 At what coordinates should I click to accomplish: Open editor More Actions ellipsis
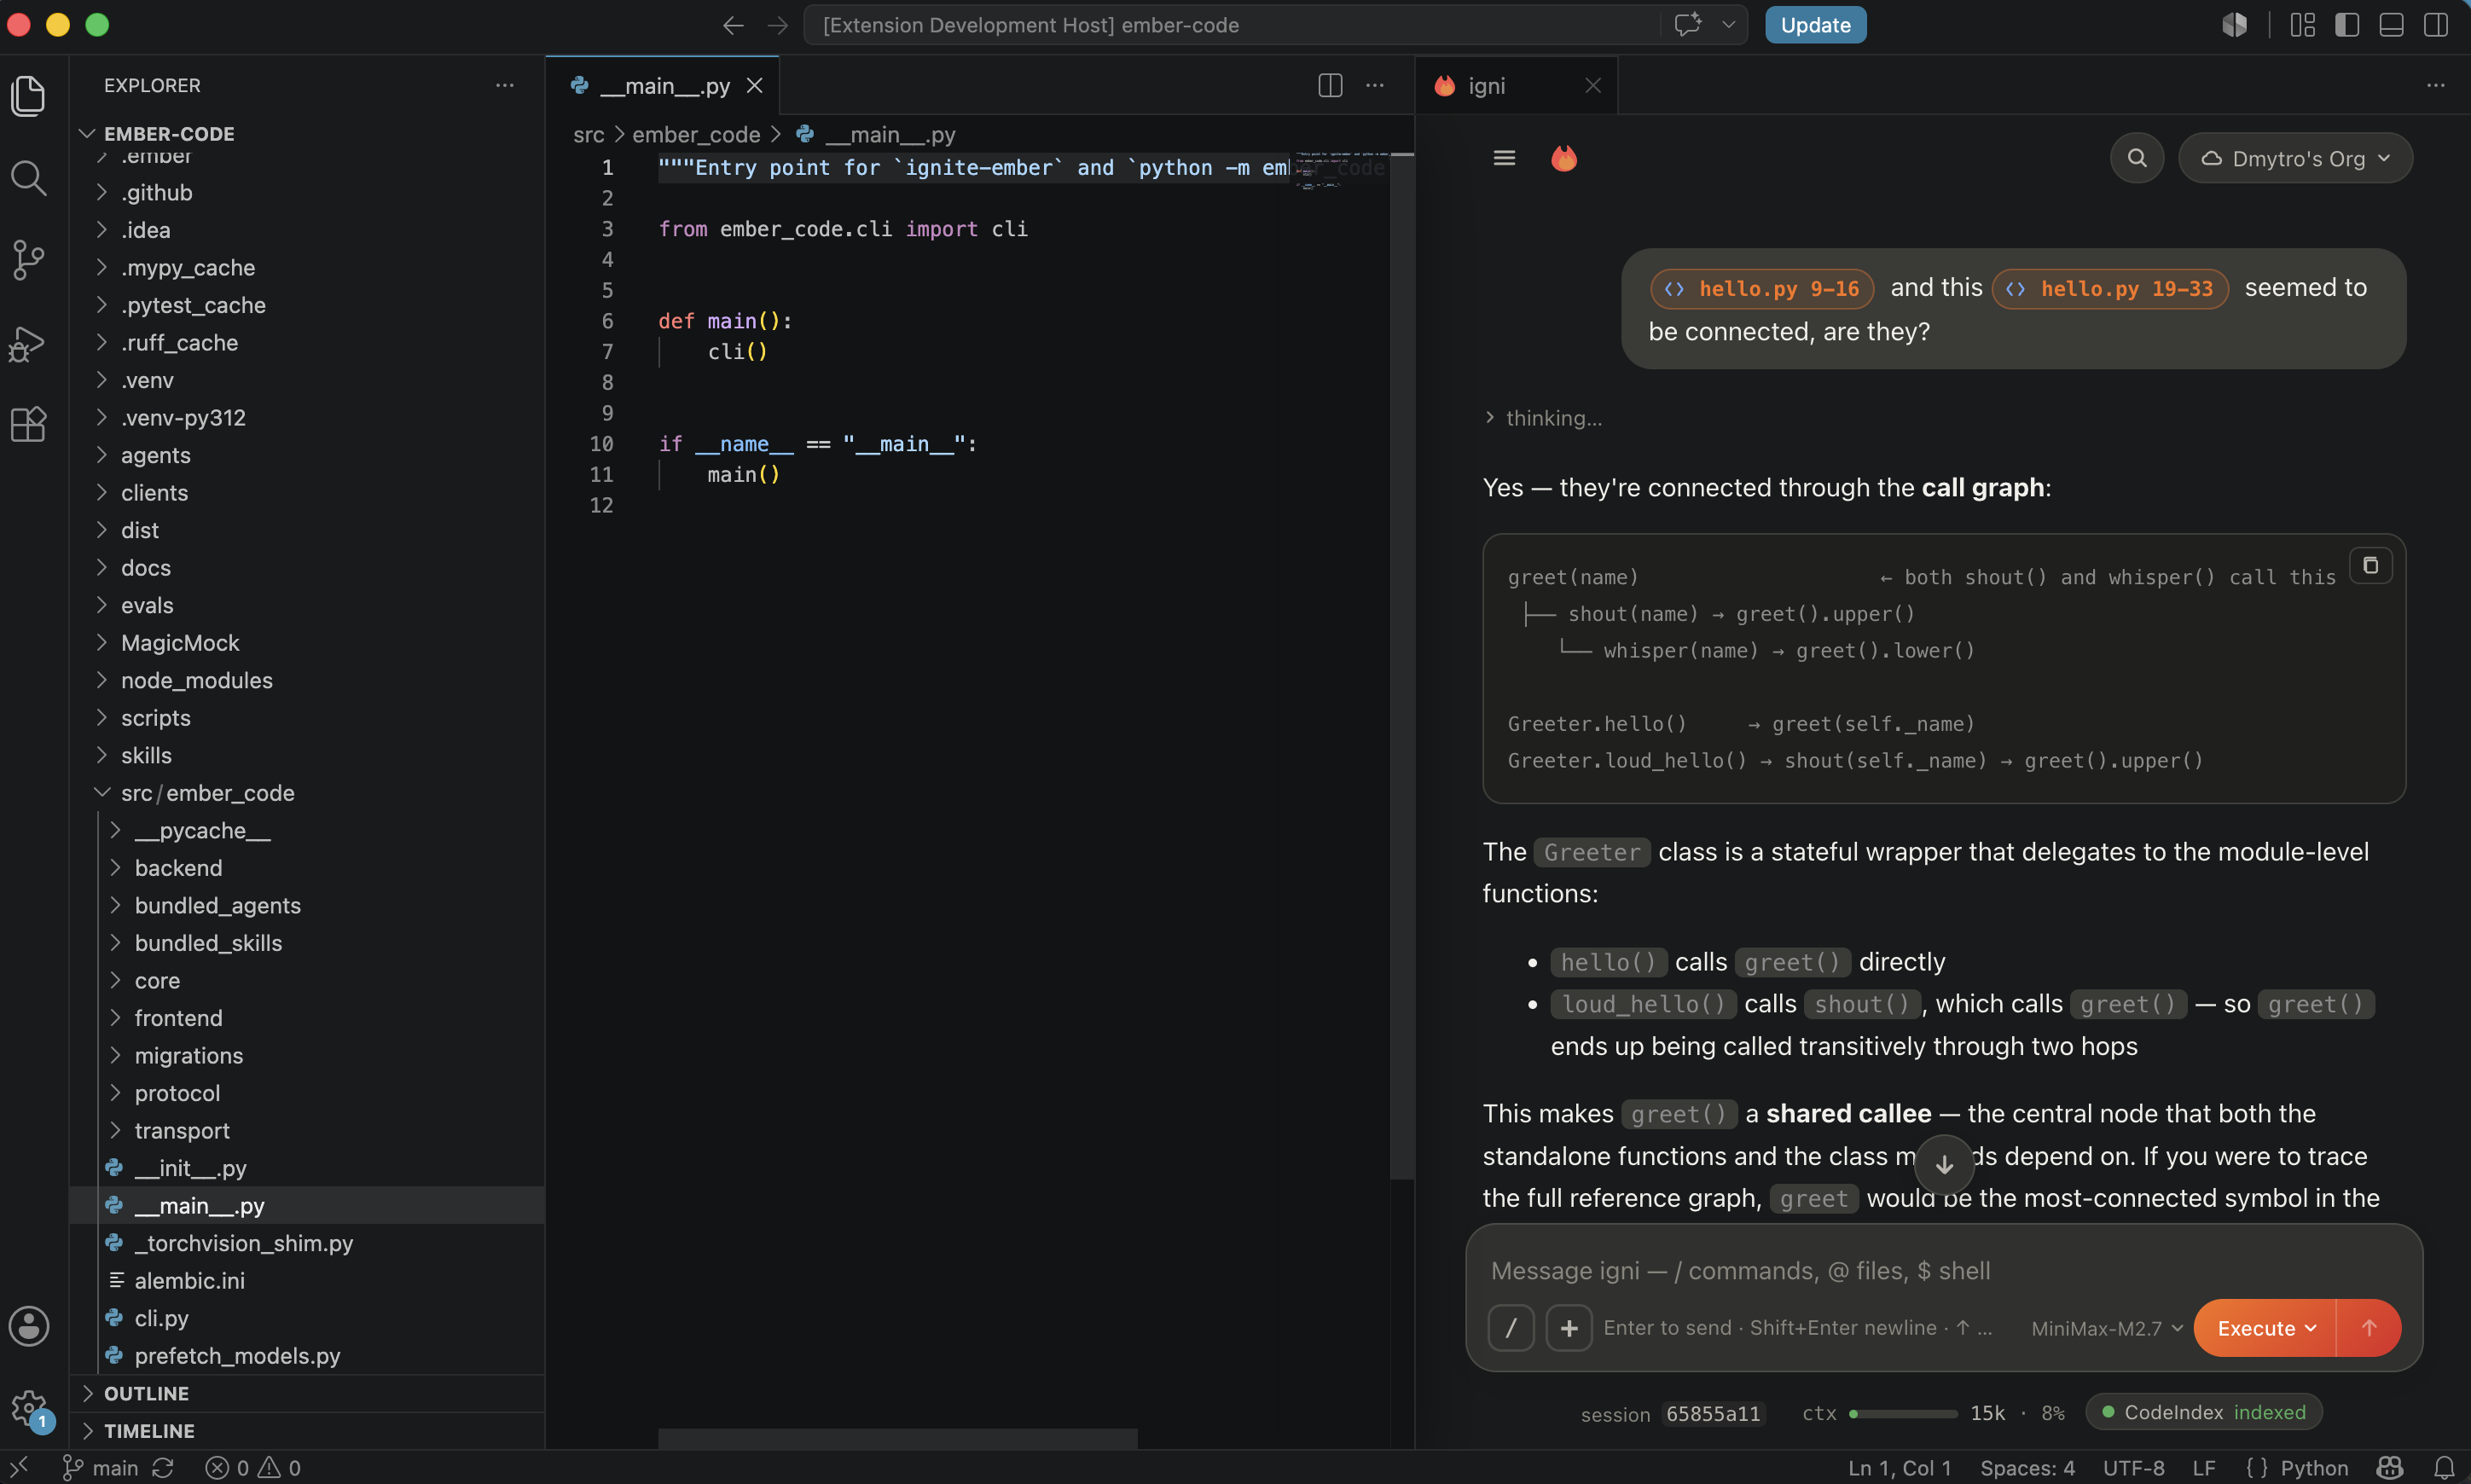point(1375,86)
